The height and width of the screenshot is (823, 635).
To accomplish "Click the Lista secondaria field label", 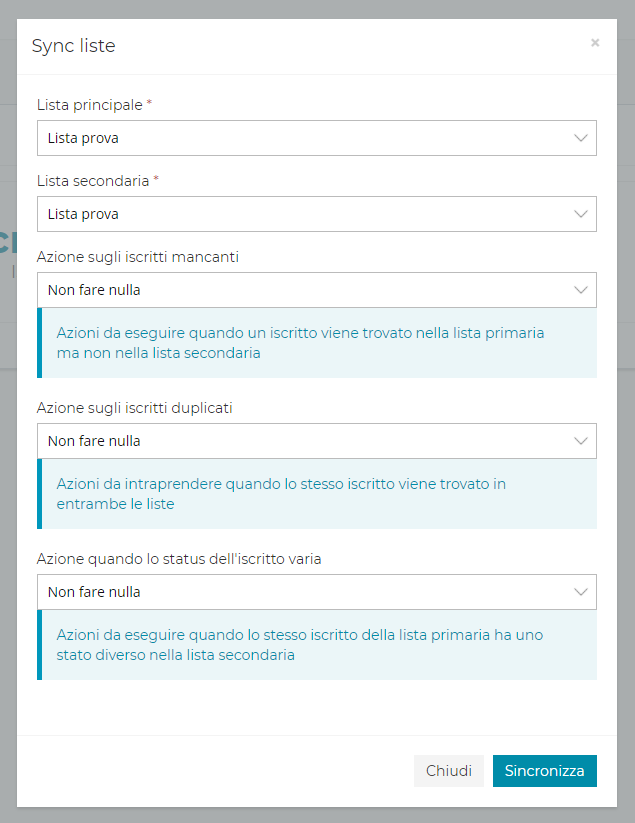I will click(x=93, y=180).
